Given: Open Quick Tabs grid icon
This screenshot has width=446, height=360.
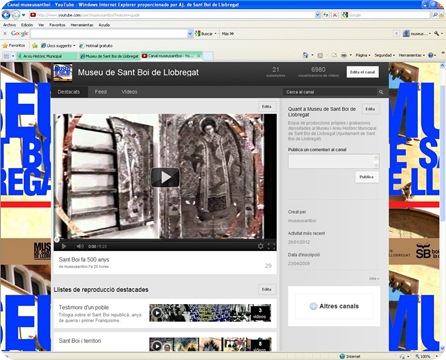Looking at the screenshot, I should click(6, 56).
